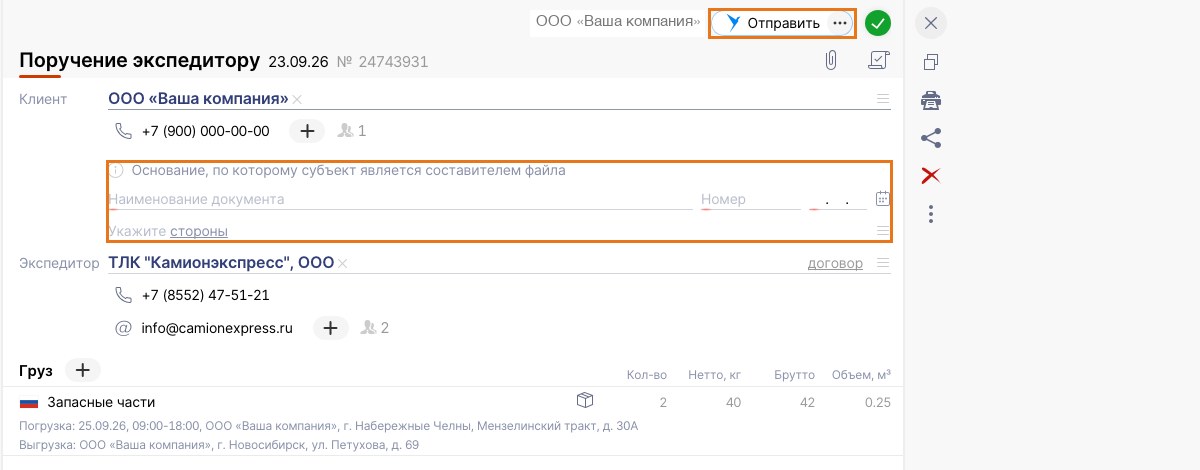This screenshot has width=1200, height=470.
Task: Click the green checkmark confirm icon
Action: coord(878,23)
